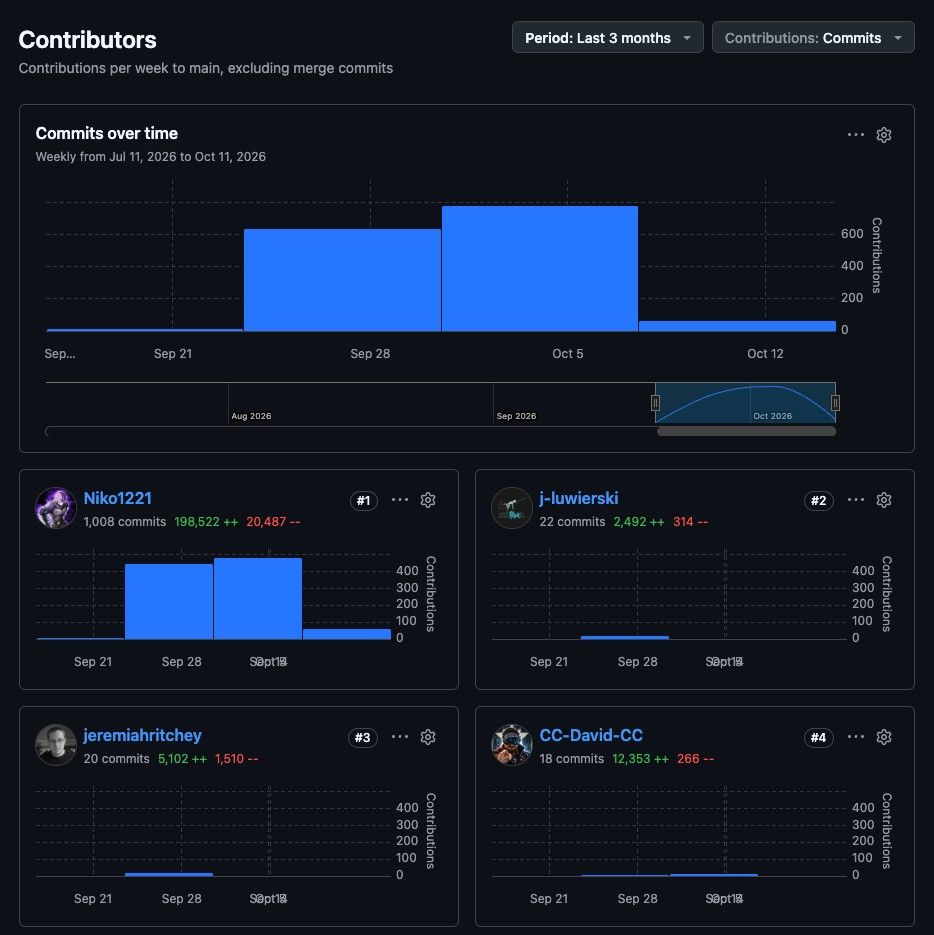This screenshot has height=935, width=934.
Task: Click the "1,008 commits" text
Action: (125, 522)
